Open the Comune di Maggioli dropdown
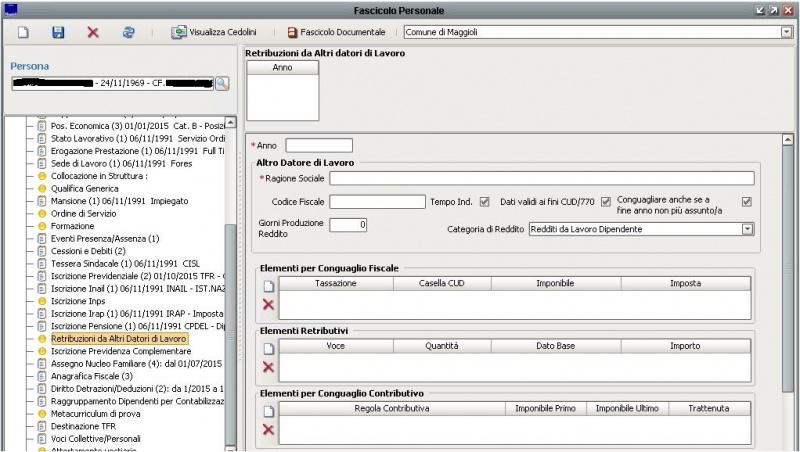This screenshot has width=800, height=452. pos(786,33)
